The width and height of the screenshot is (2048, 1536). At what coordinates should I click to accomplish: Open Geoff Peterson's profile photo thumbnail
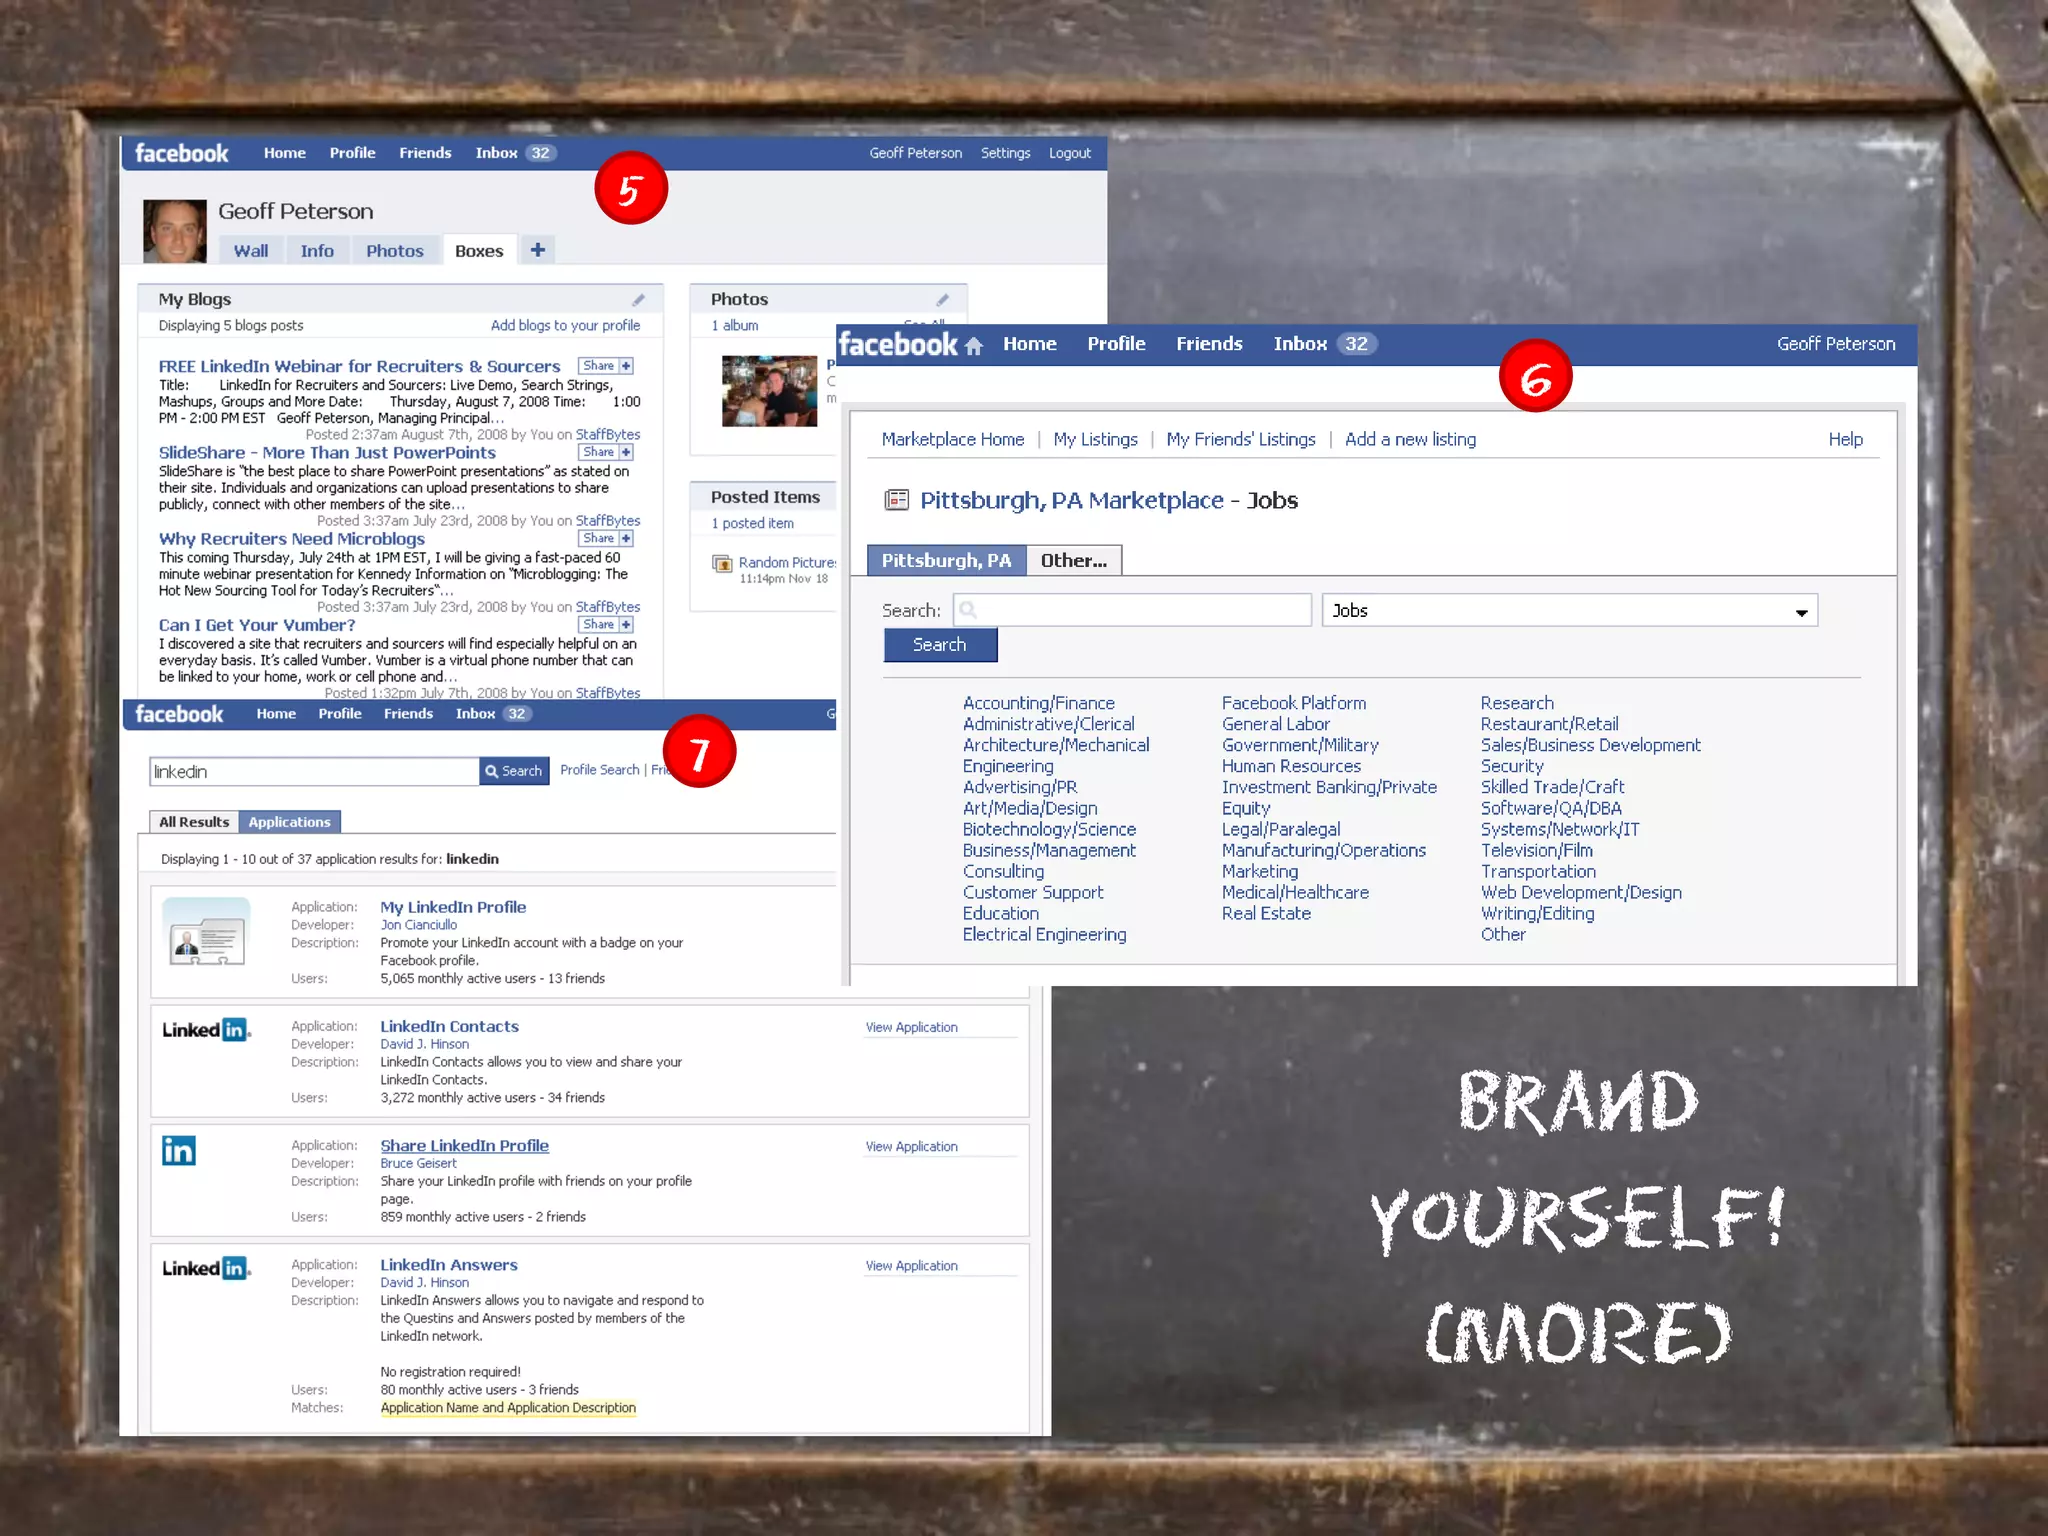(175, 231)
